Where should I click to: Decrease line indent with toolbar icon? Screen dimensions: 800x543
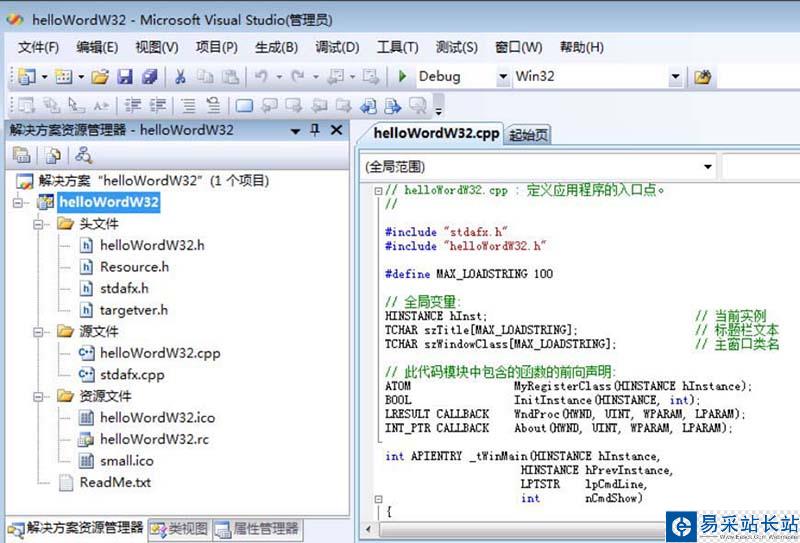(133, 106)
